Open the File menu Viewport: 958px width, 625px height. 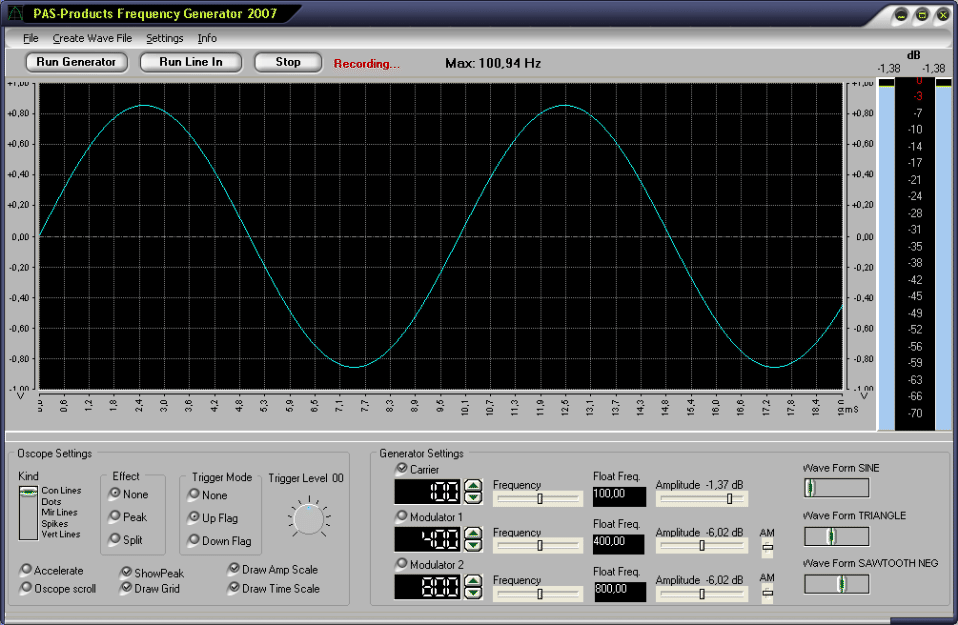pos(31,38)
